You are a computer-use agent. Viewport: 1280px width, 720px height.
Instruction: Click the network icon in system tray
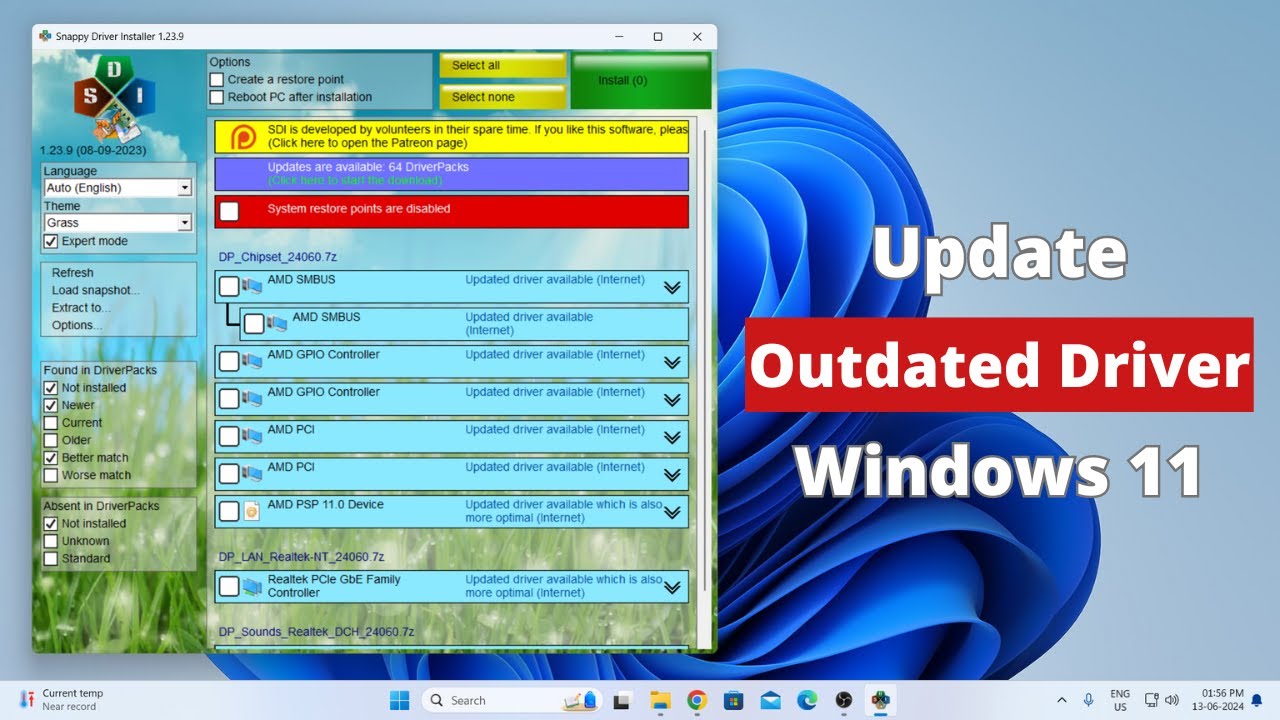1151,700
